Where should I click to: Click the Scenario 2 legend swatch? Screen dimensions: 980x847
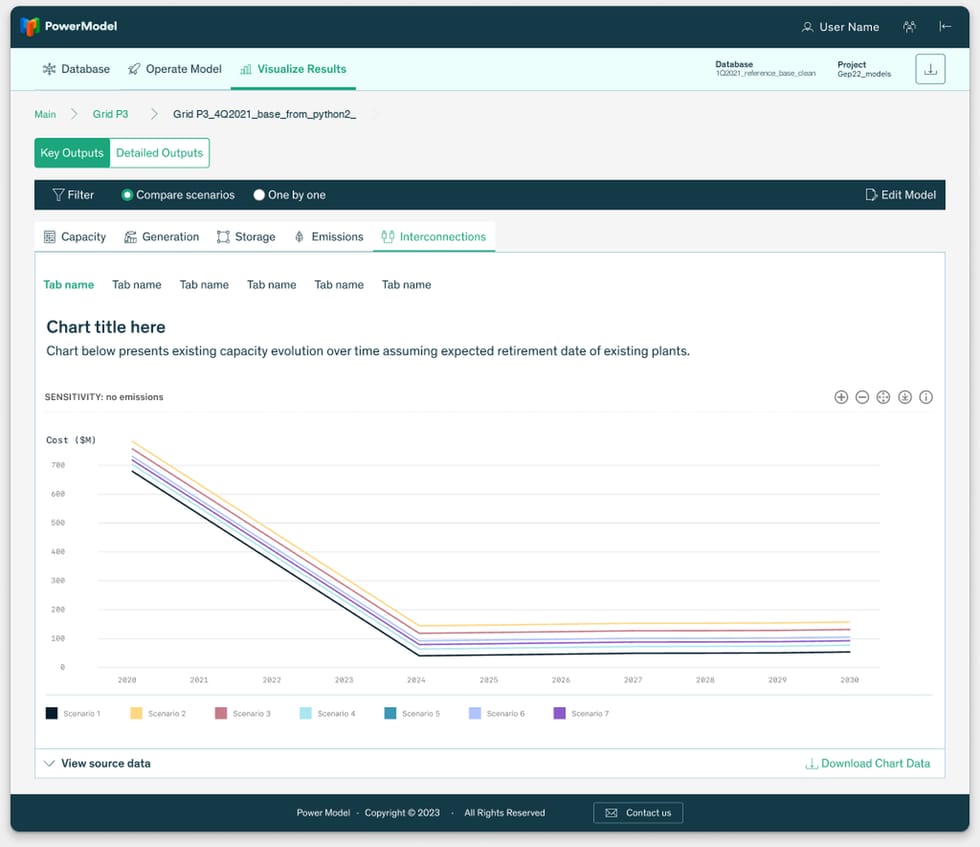tap(136, 713)
